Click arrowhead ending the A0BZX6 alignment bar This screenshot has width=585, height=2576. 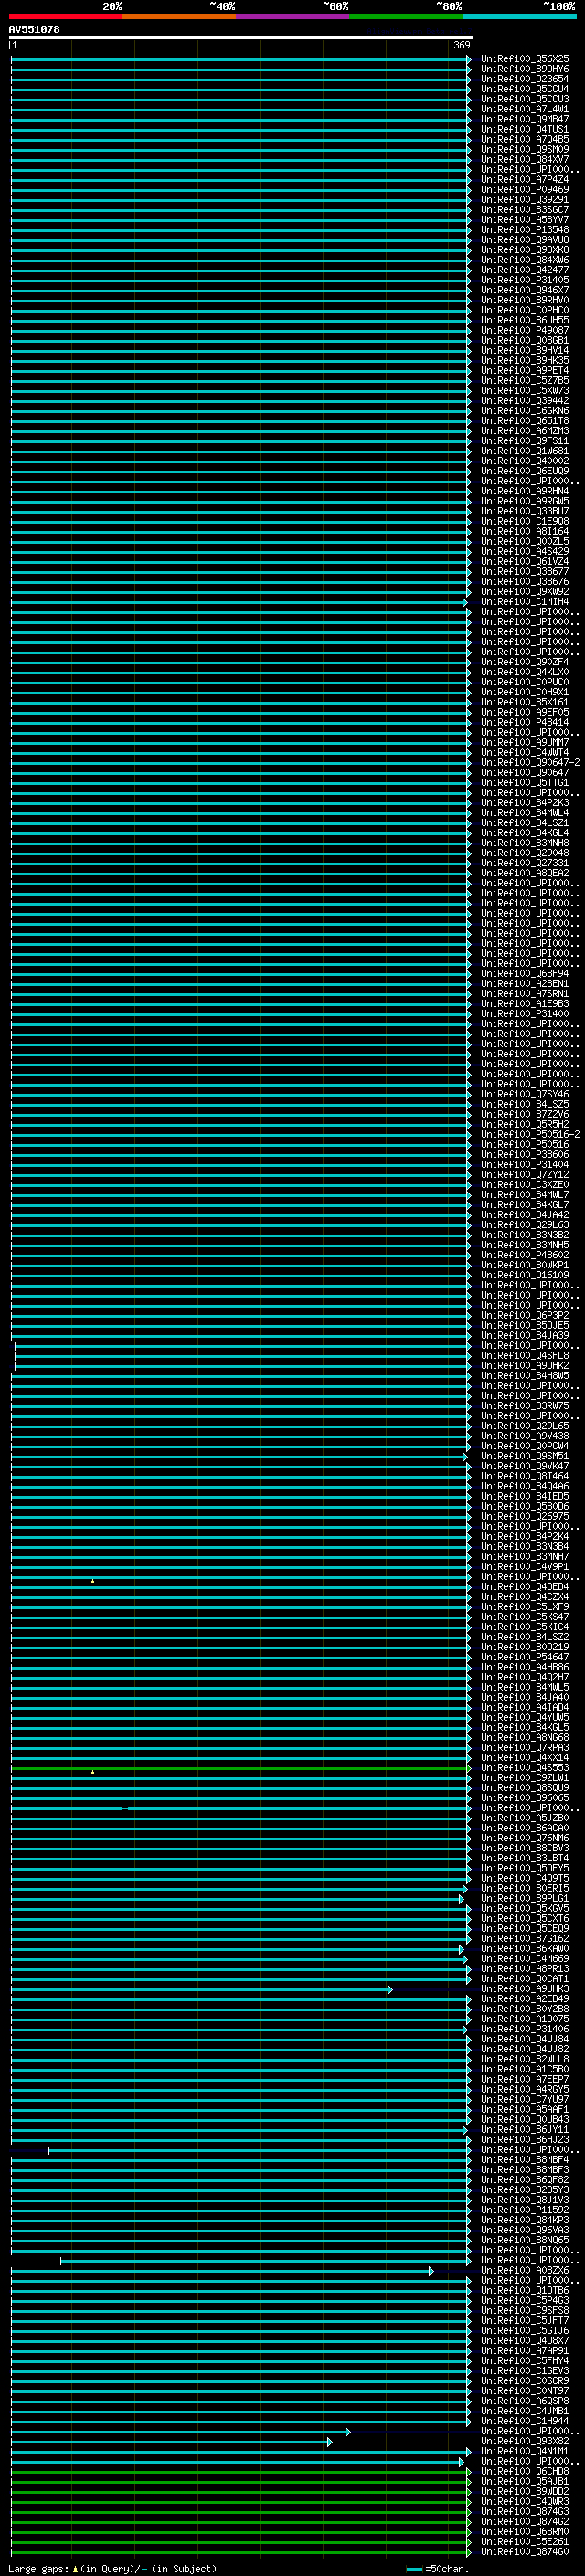pyautogui.click(x=431, y=2270)
